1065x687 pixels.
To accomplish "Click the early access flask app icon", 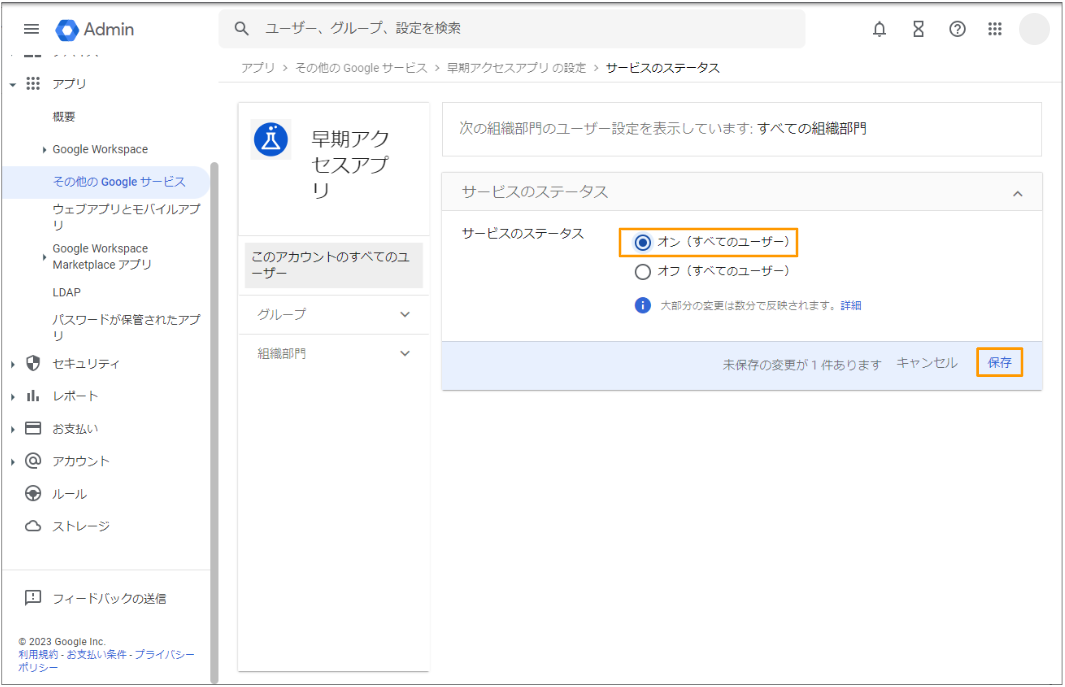I will (271, 140).
